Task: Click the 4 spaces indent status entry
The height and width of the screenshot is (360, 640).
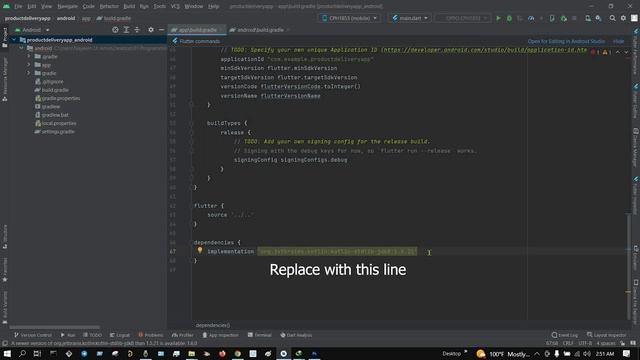Action: (x=606, y=343)
